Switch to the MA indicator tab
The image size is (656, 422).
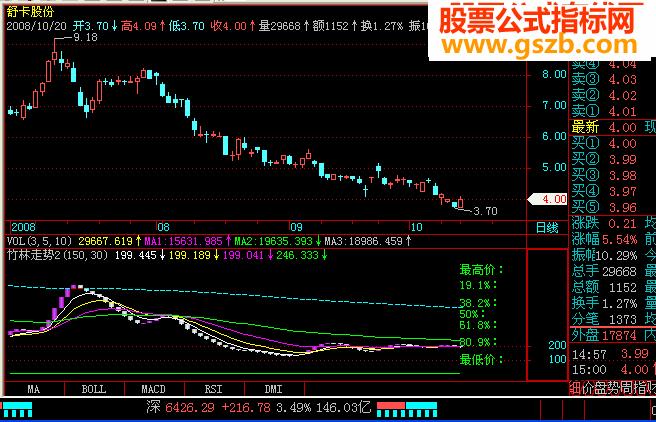tap(34, 389)
